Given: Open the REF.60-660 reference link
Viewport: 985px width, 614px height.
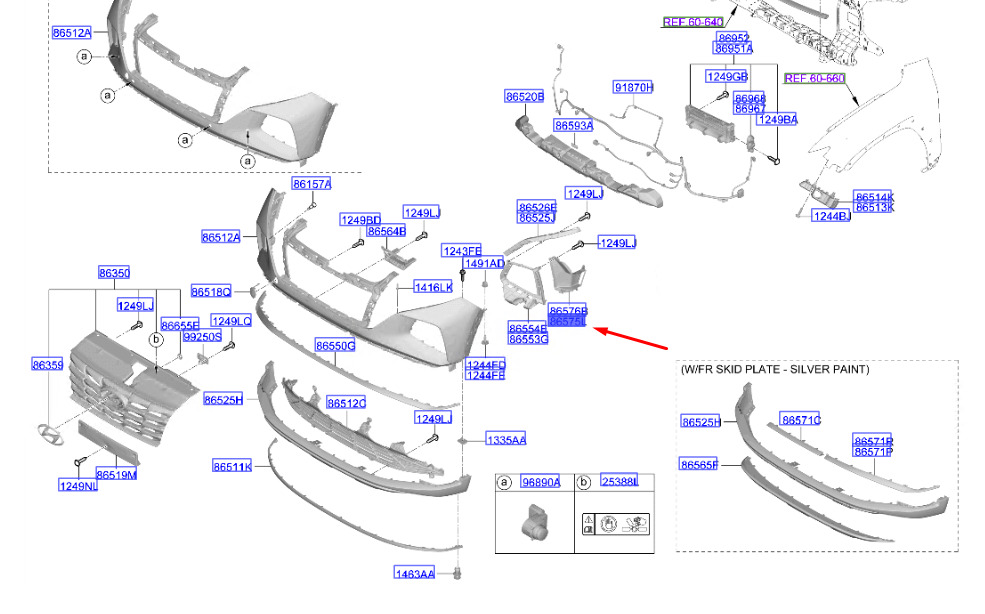Looking at the screenshot, I should (814, 78).
